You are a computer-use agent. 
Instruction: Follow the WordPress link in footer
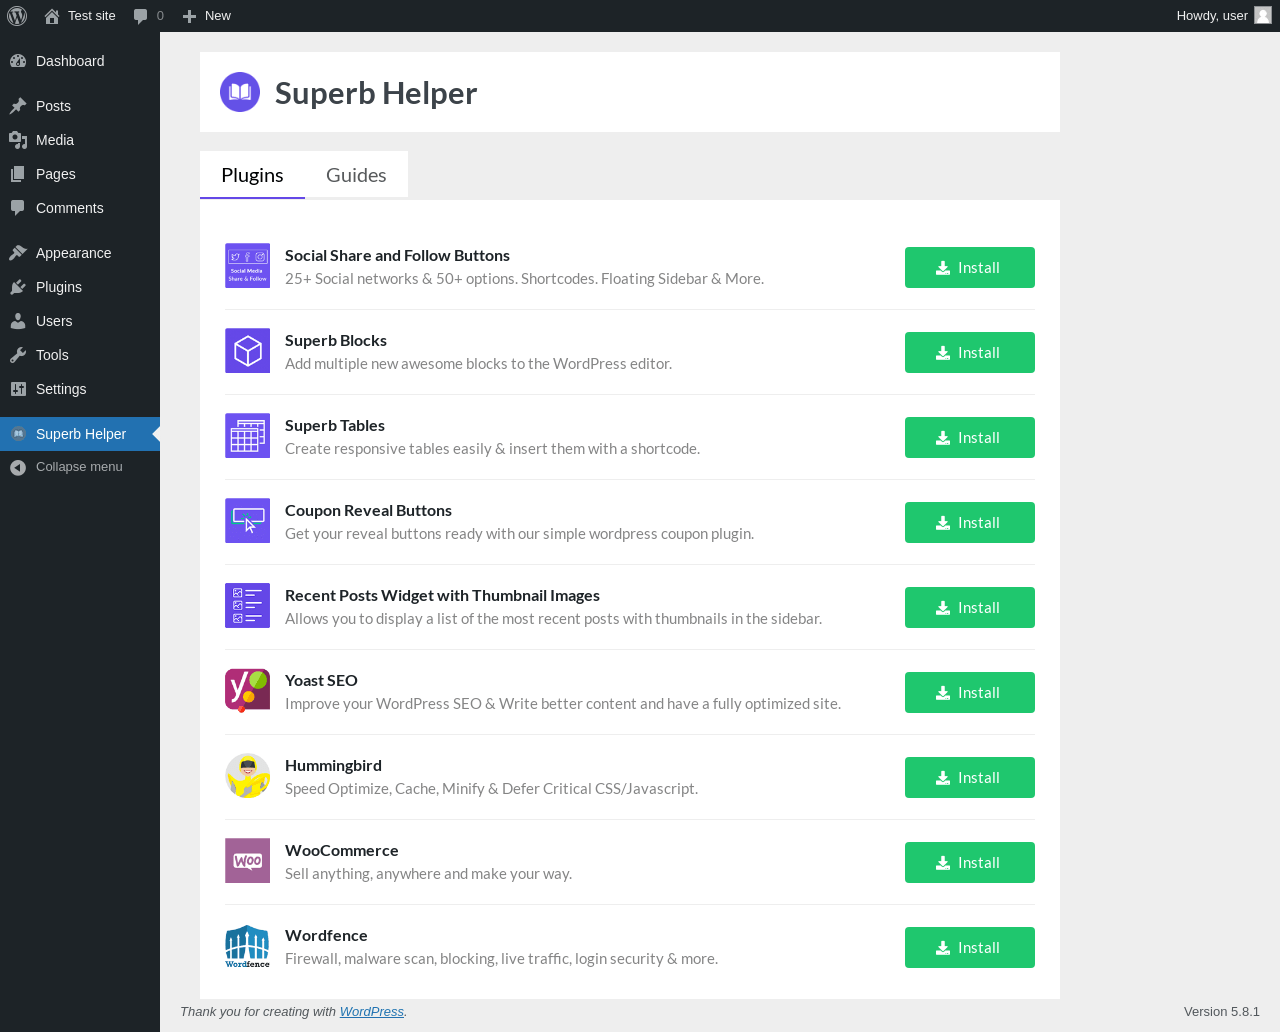(372, 1012)
